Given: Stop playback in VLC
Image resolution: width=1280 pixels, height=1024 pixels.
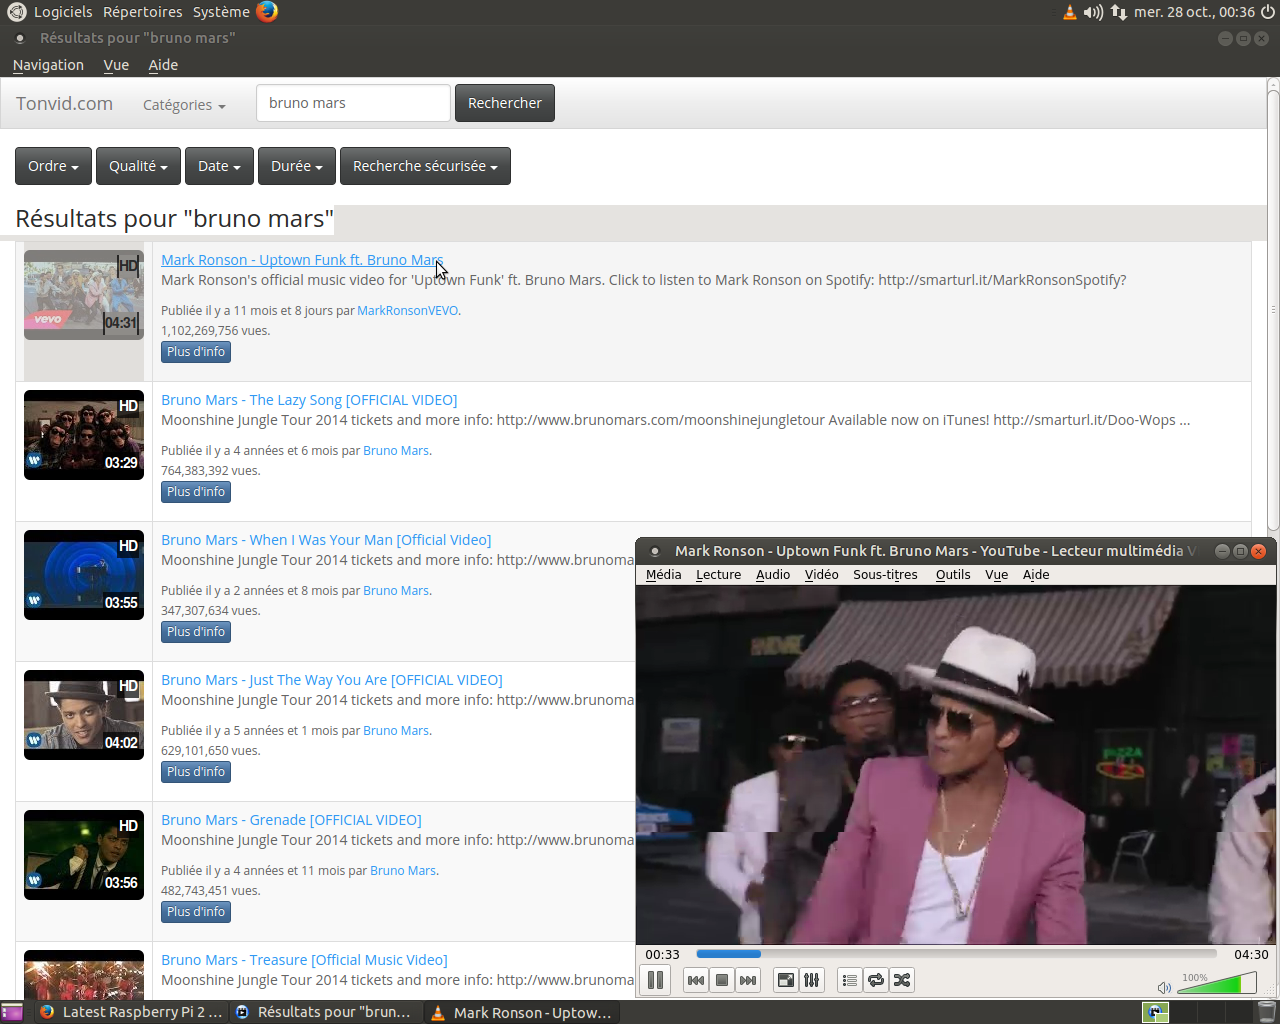Looking at the screenshot, I should pyautogui.click(x=722, y=980).
